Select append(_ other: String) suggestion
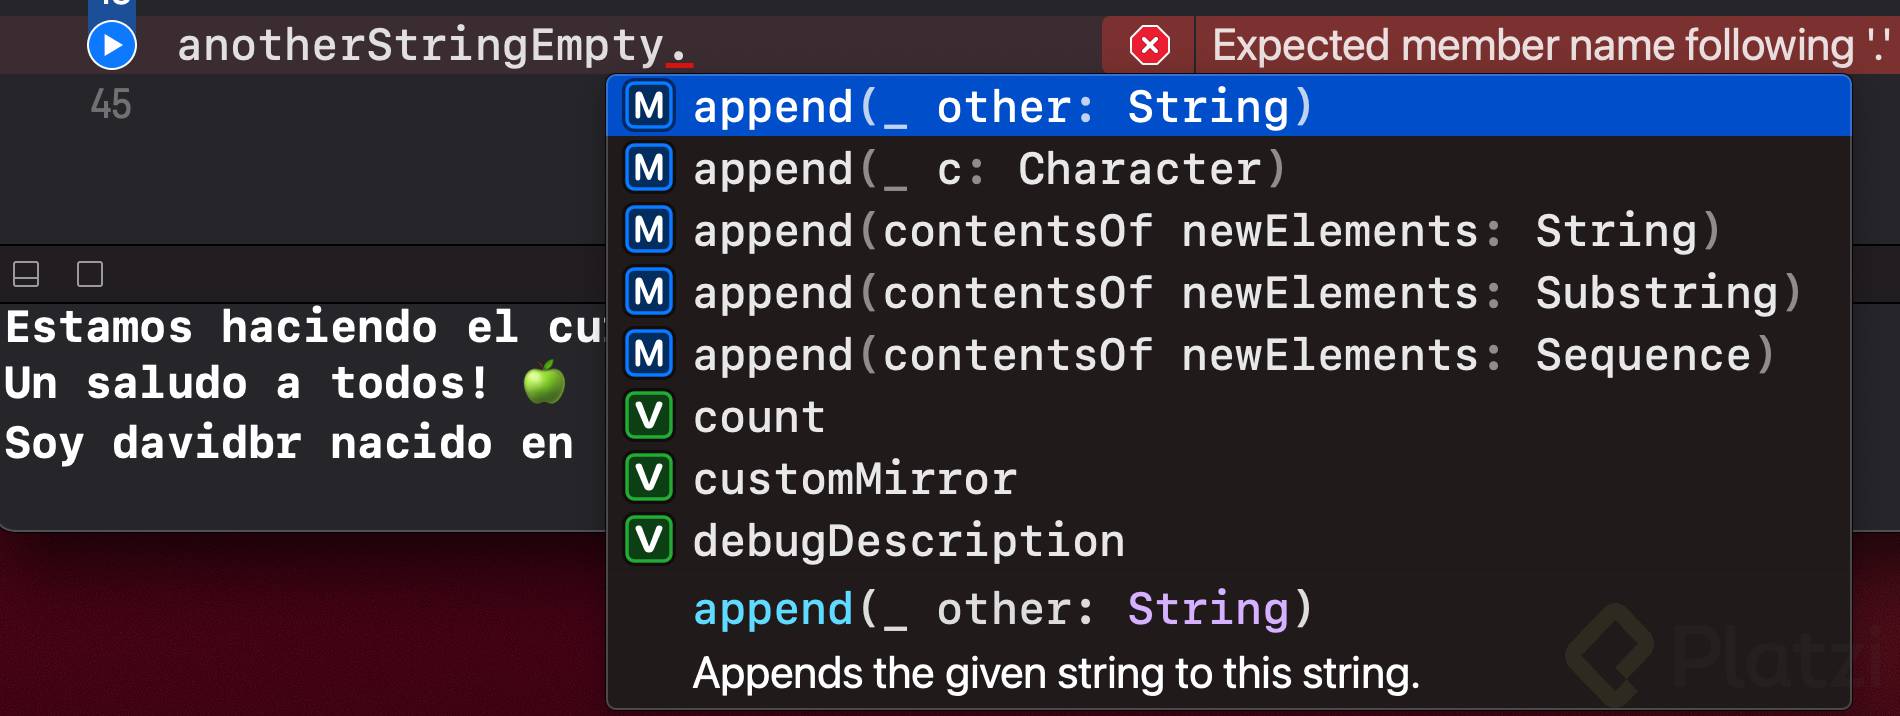The height and width of the screenshot is (716, 1900). [x=1002, y=106]
